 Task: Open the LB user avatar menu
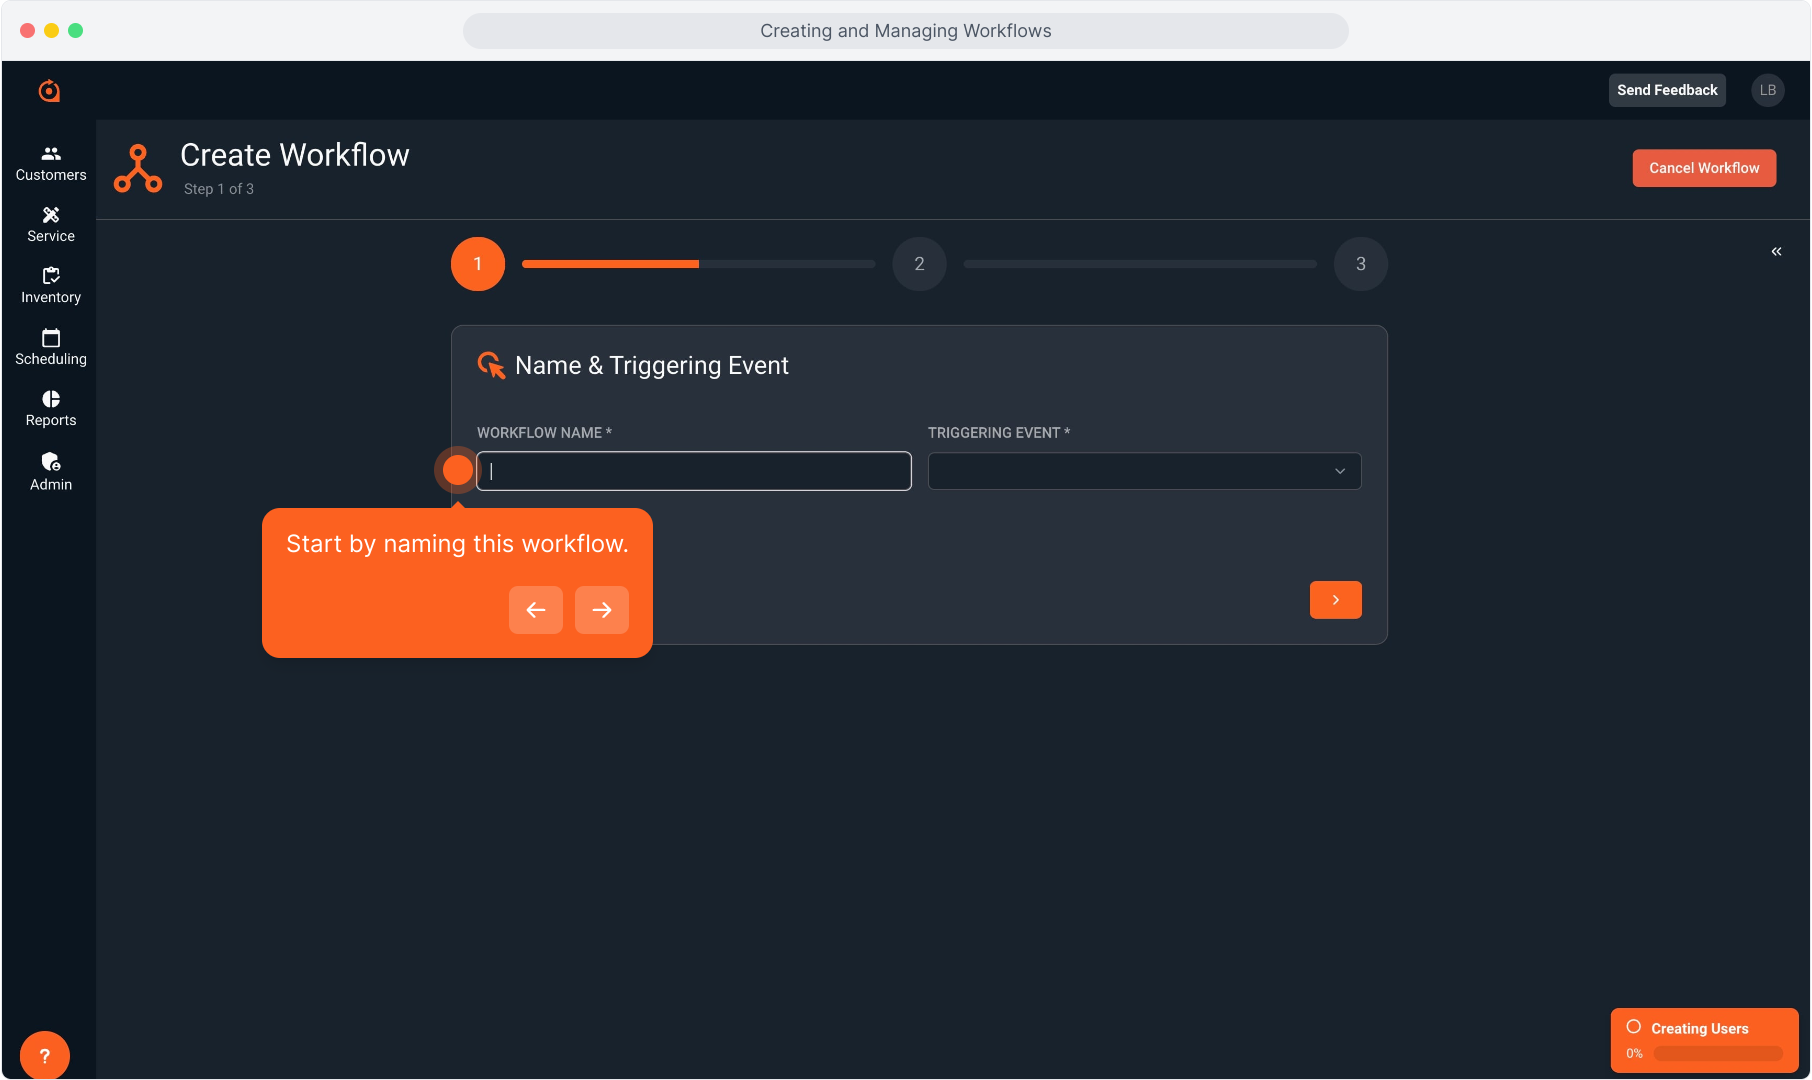(x=1767, y=90)
